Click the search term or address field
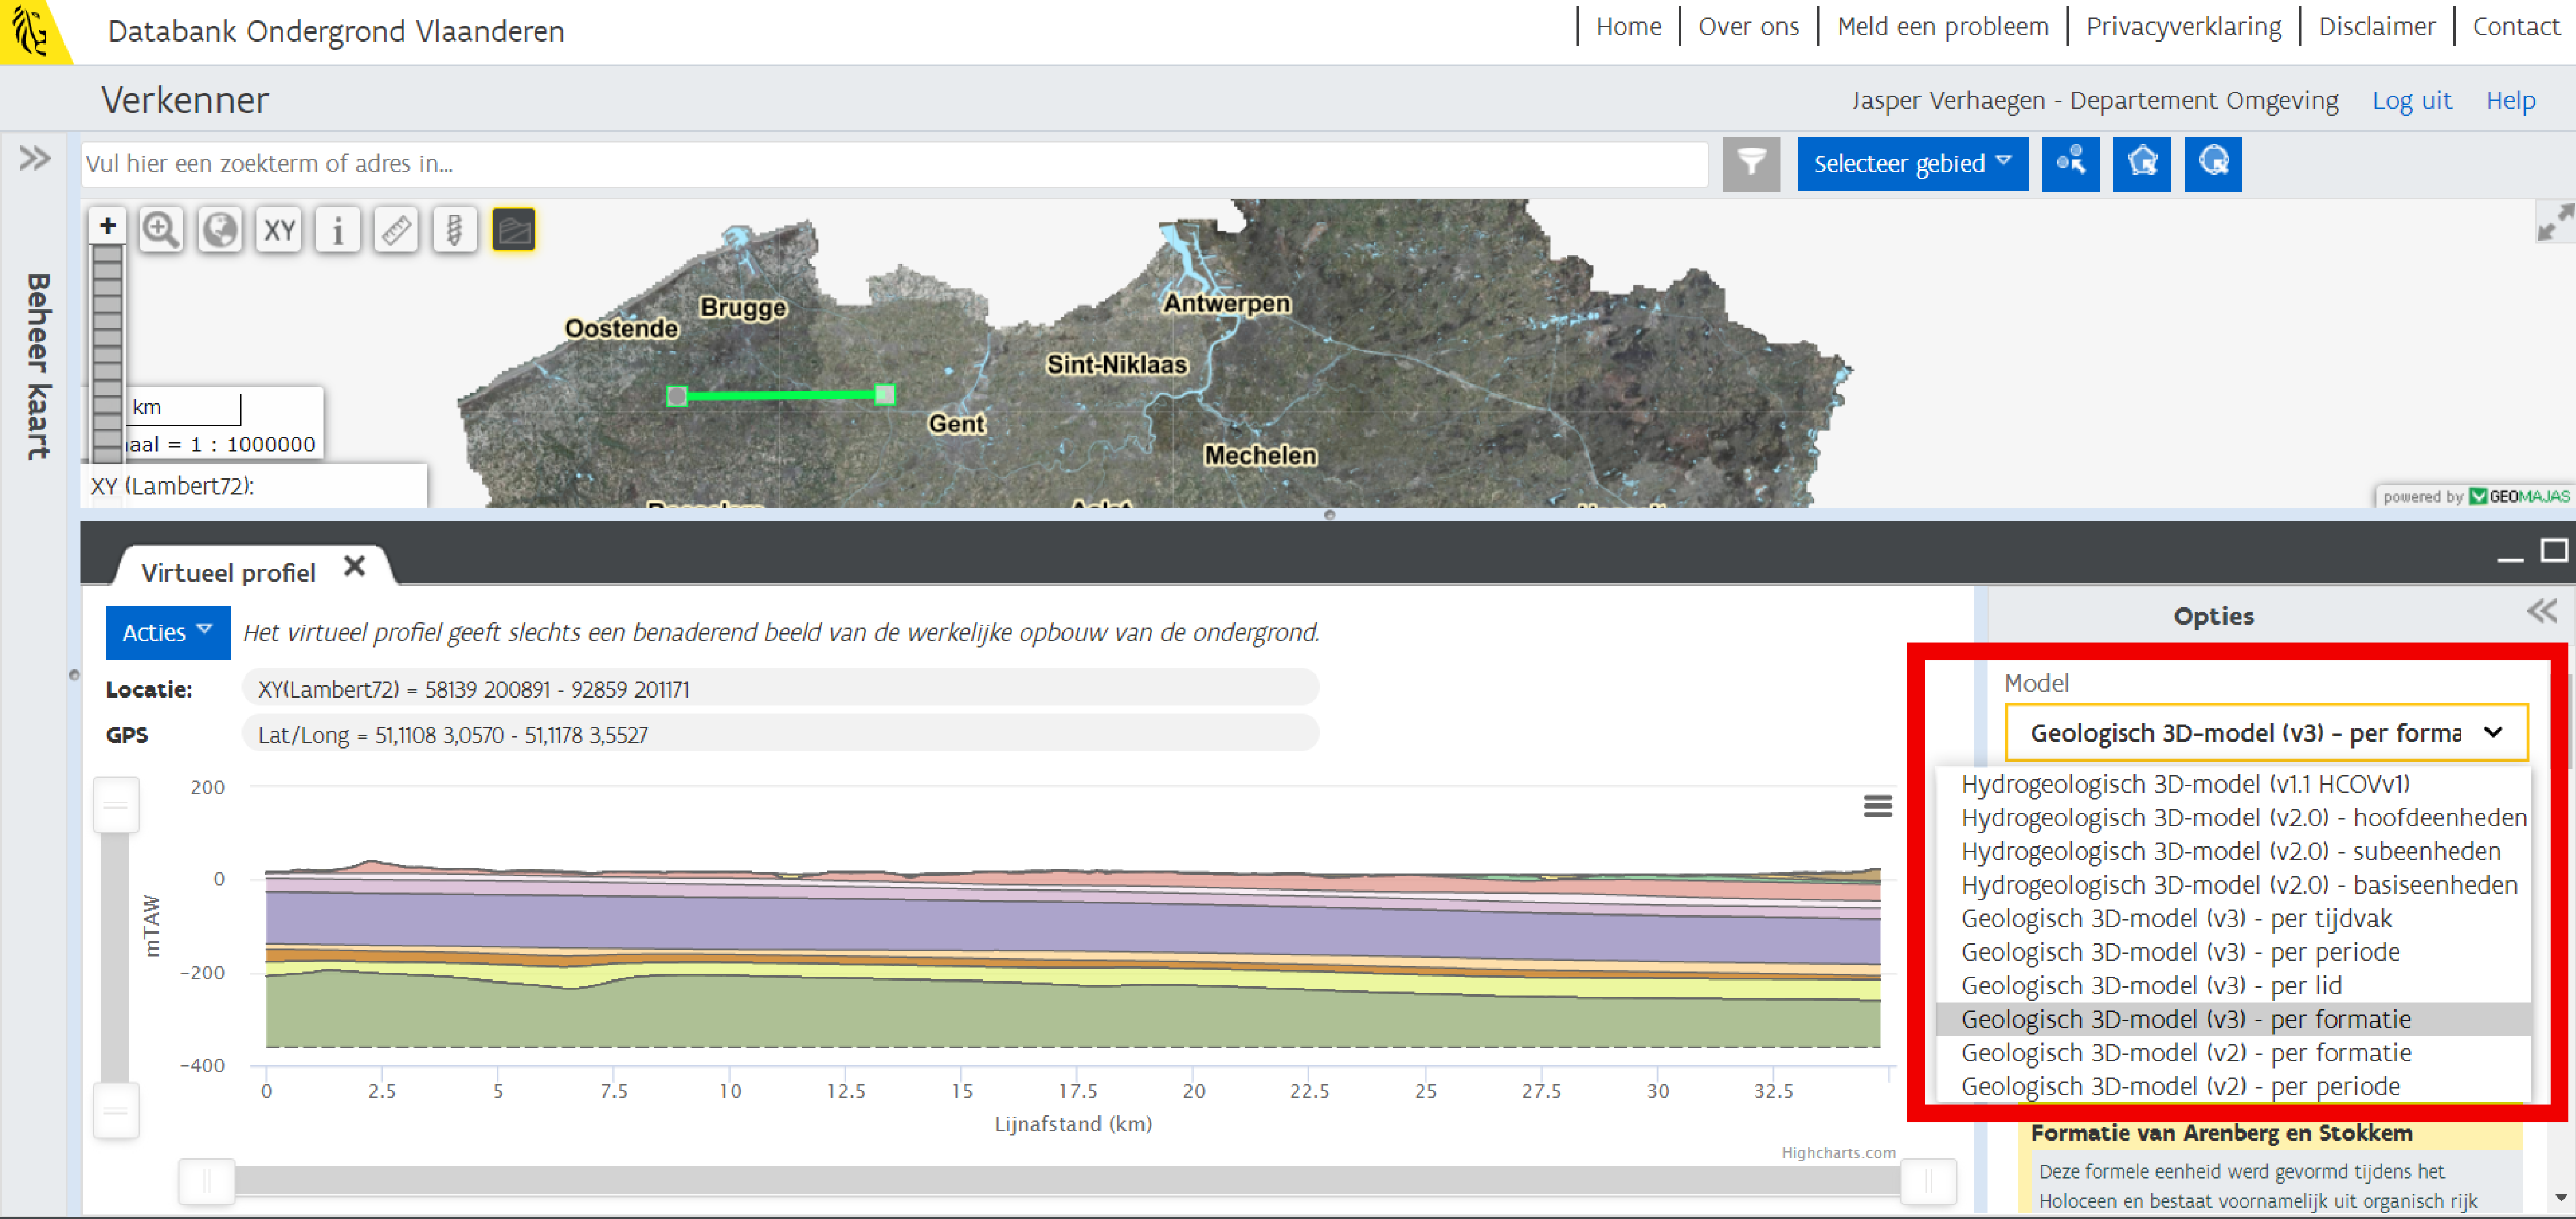This screenshot has height=1219, width=2576. click(x=894, y=163)
